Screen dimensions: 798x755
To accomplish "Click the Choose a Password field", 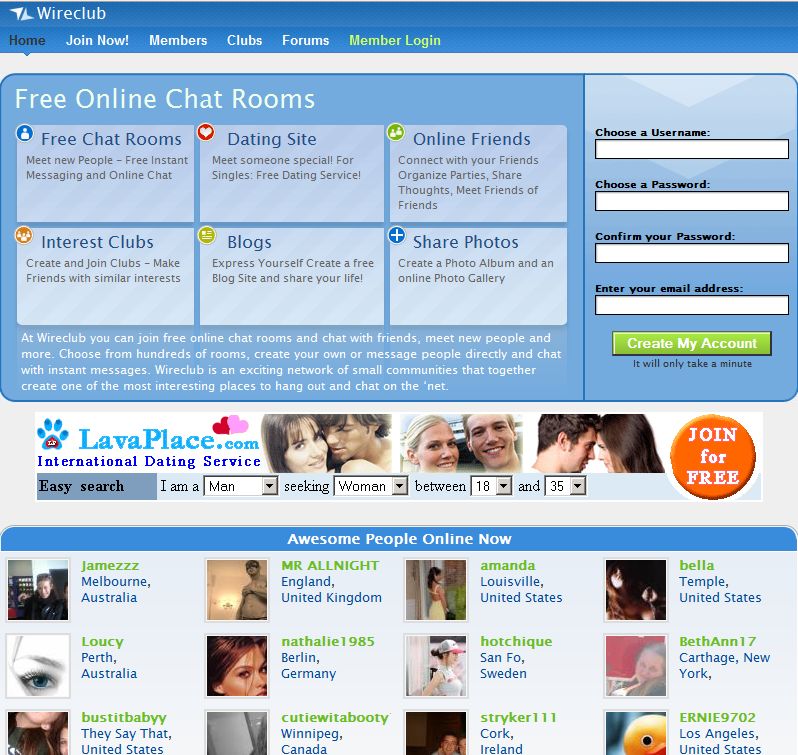I will click(x=692, y=201).
